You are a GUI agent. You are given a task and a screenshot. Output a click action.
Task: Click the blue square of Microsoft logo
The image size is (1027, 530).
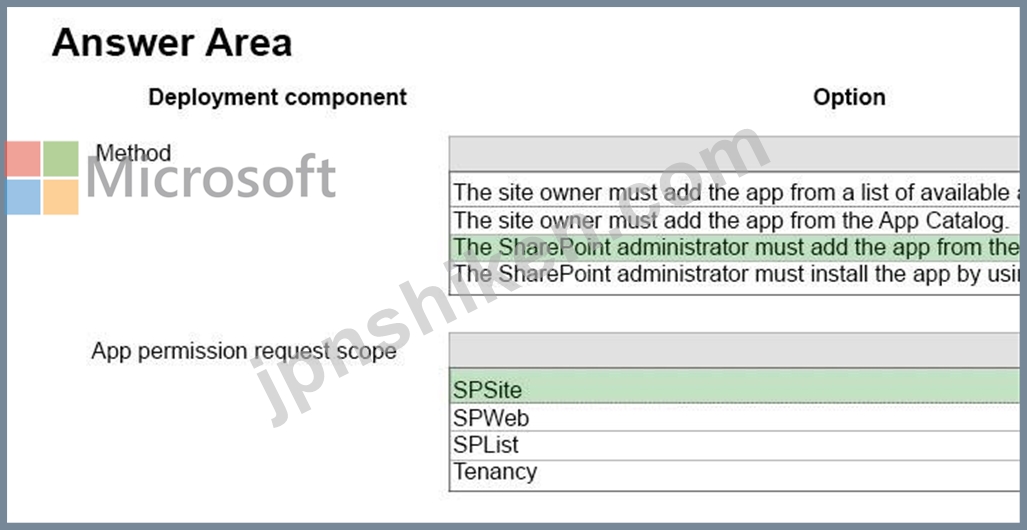click(x=23, y=197)
